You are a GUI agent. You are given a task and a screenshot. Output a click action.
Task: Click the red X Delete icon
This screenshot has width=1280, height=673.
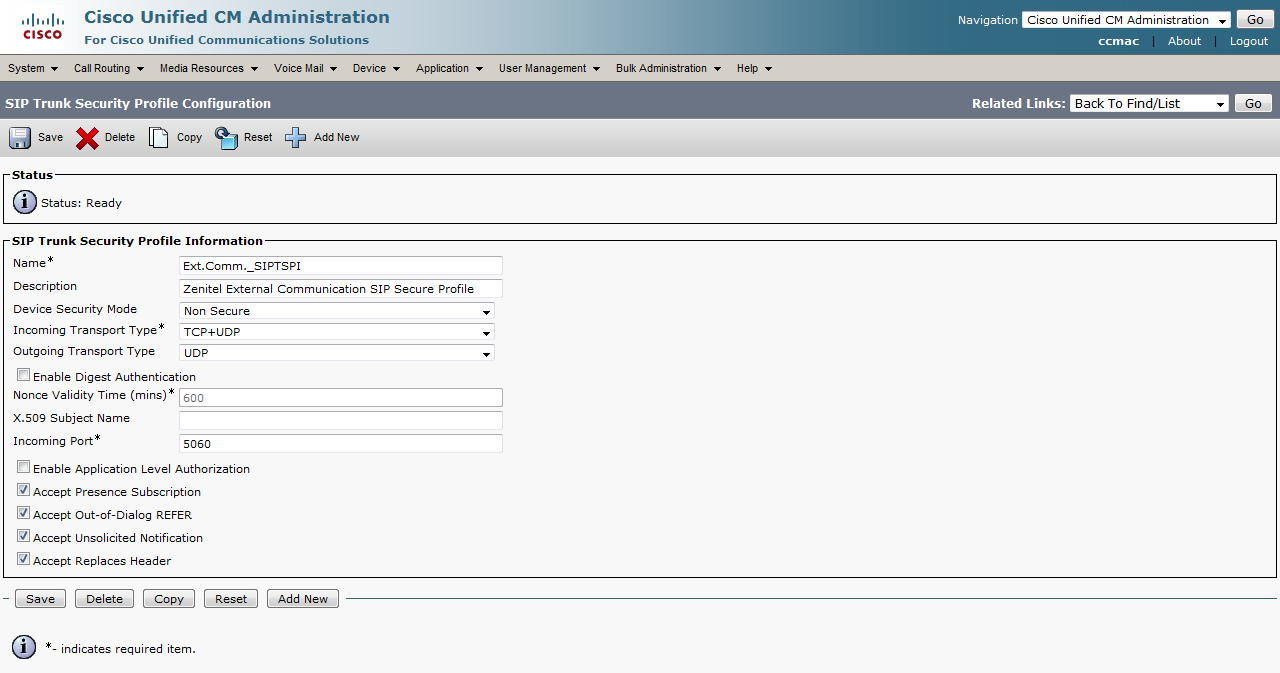pyautogui.click(x=88, y=138)
